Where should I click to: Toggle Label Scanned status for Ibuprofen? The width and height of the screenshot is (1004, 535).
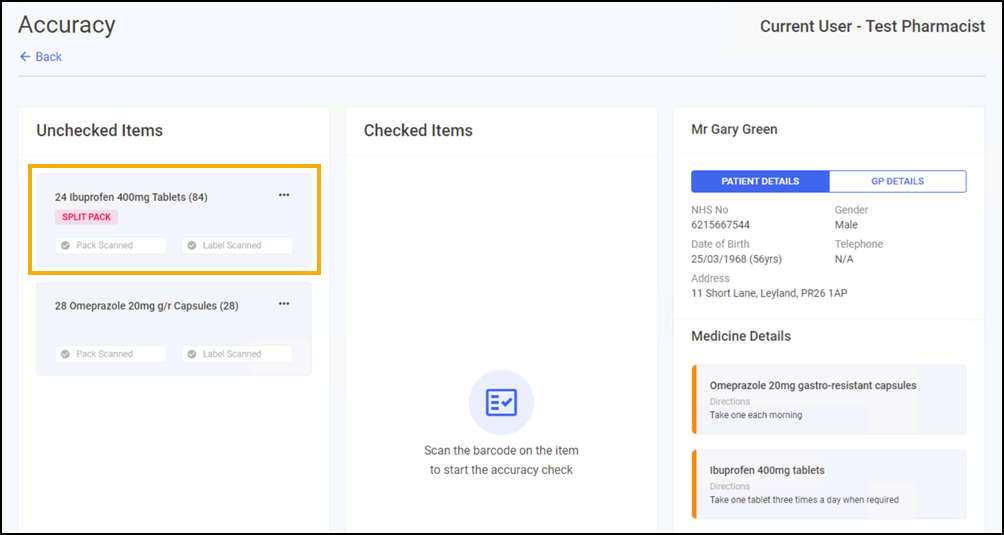237,245
